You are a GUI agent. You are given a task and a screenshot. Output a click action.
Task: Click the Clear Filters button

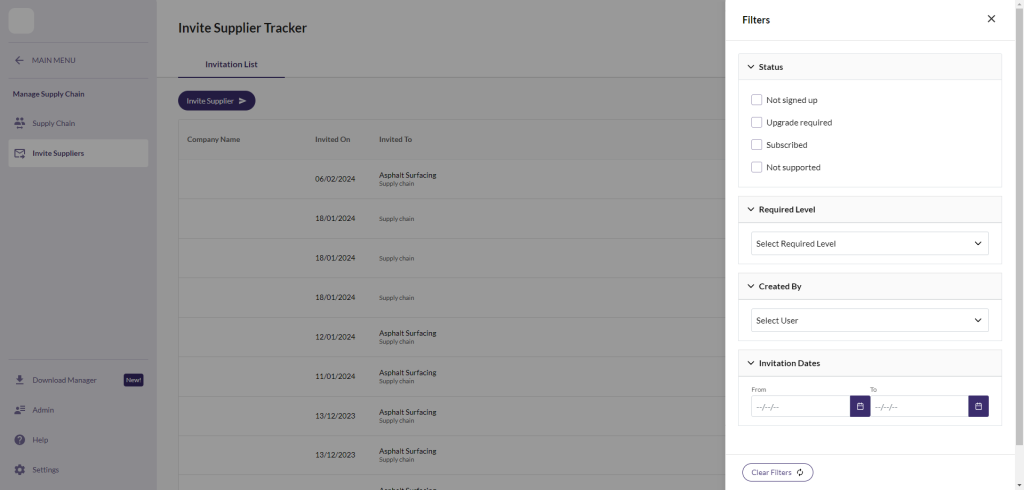tap(777, 472)
